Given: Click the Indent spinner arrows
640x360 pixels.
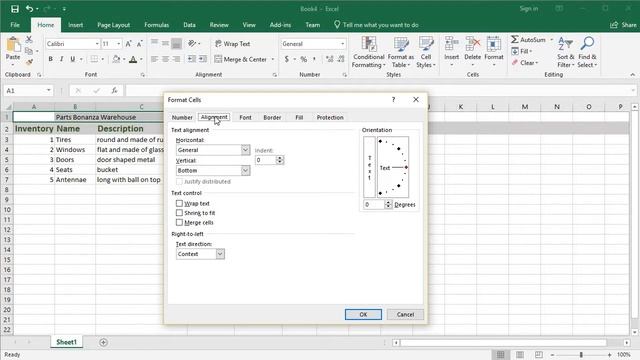Looking at the screenshot, I should coord(280,160).
